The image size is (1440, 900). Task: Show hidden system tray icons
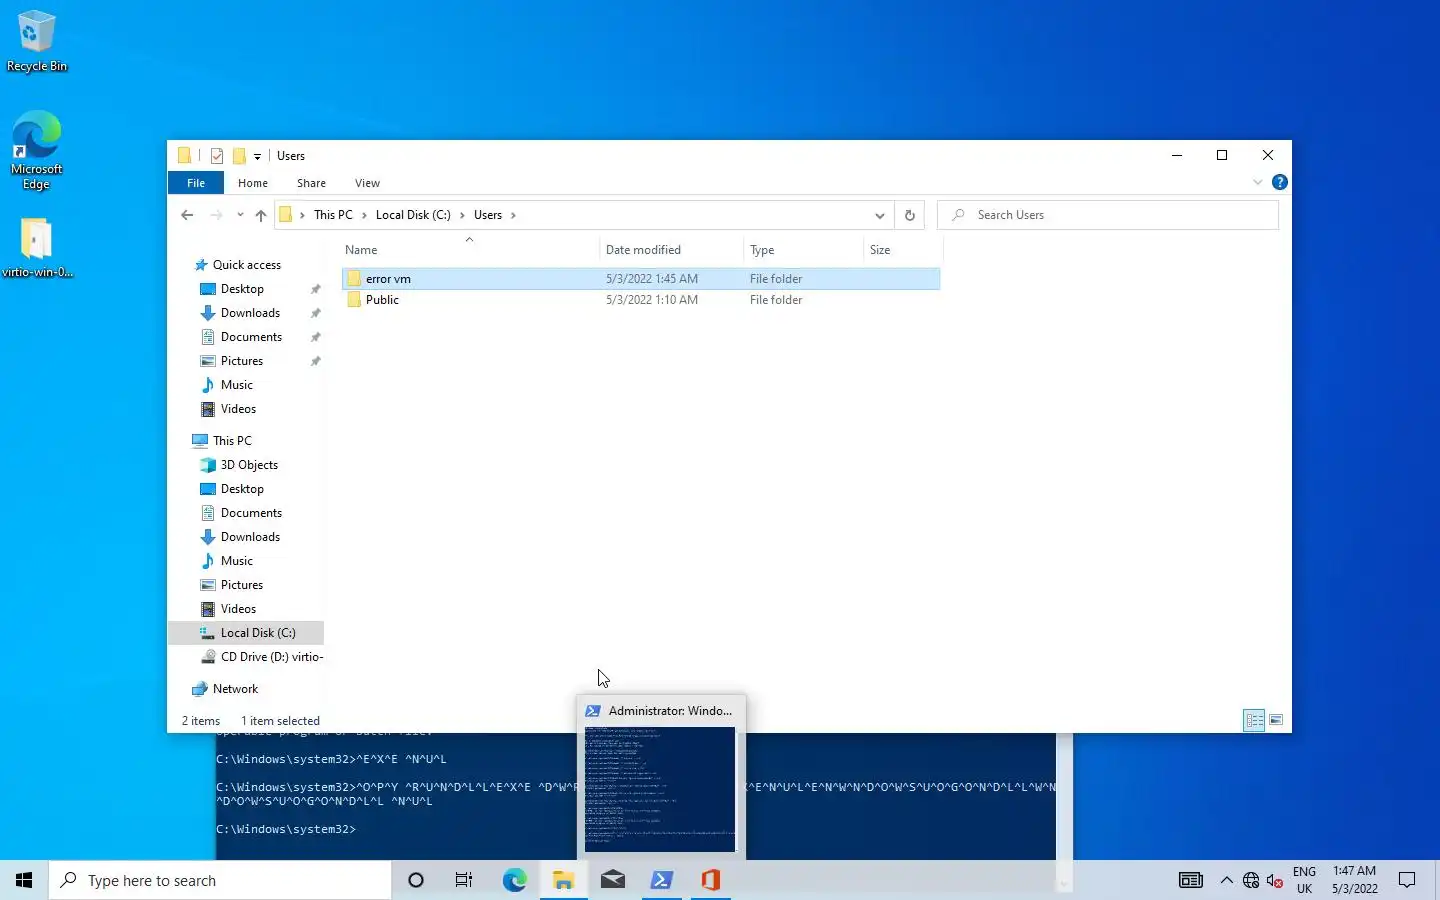pyautogui.click(x=1226, y=880)
